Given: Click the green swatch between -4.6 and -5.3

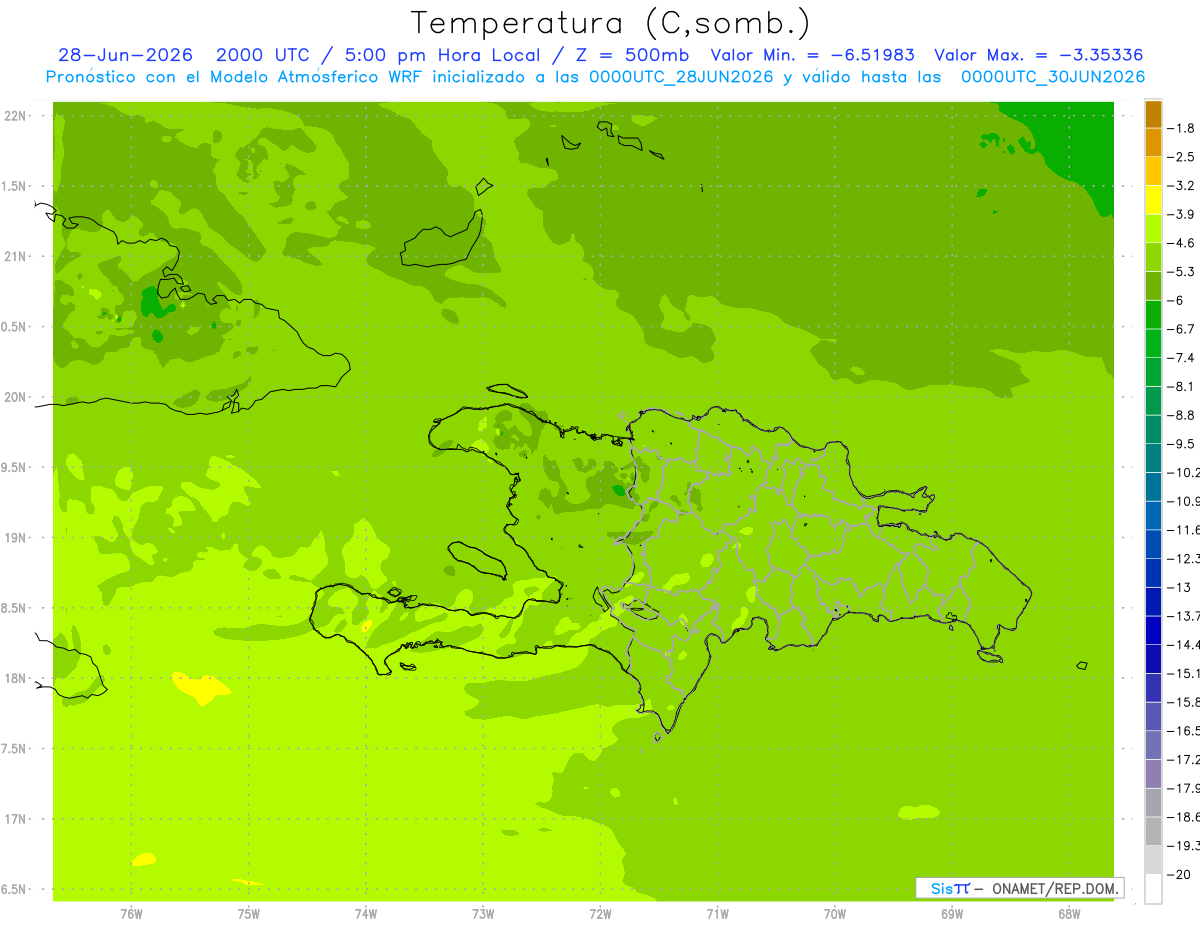Looking at the screenshot, I should point(1153,257).
